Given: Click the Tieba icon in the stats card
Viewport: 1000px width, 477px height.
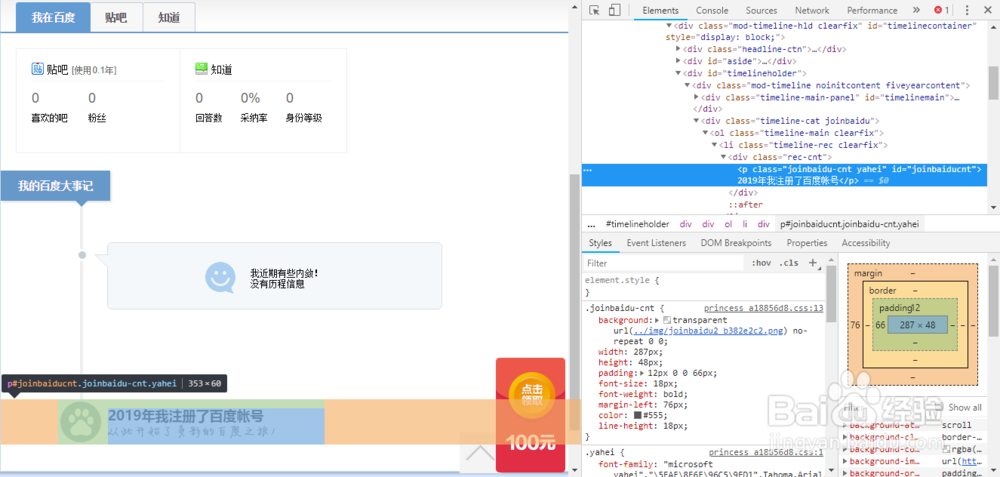Looking at the screenshot, I should pos(37,69).
